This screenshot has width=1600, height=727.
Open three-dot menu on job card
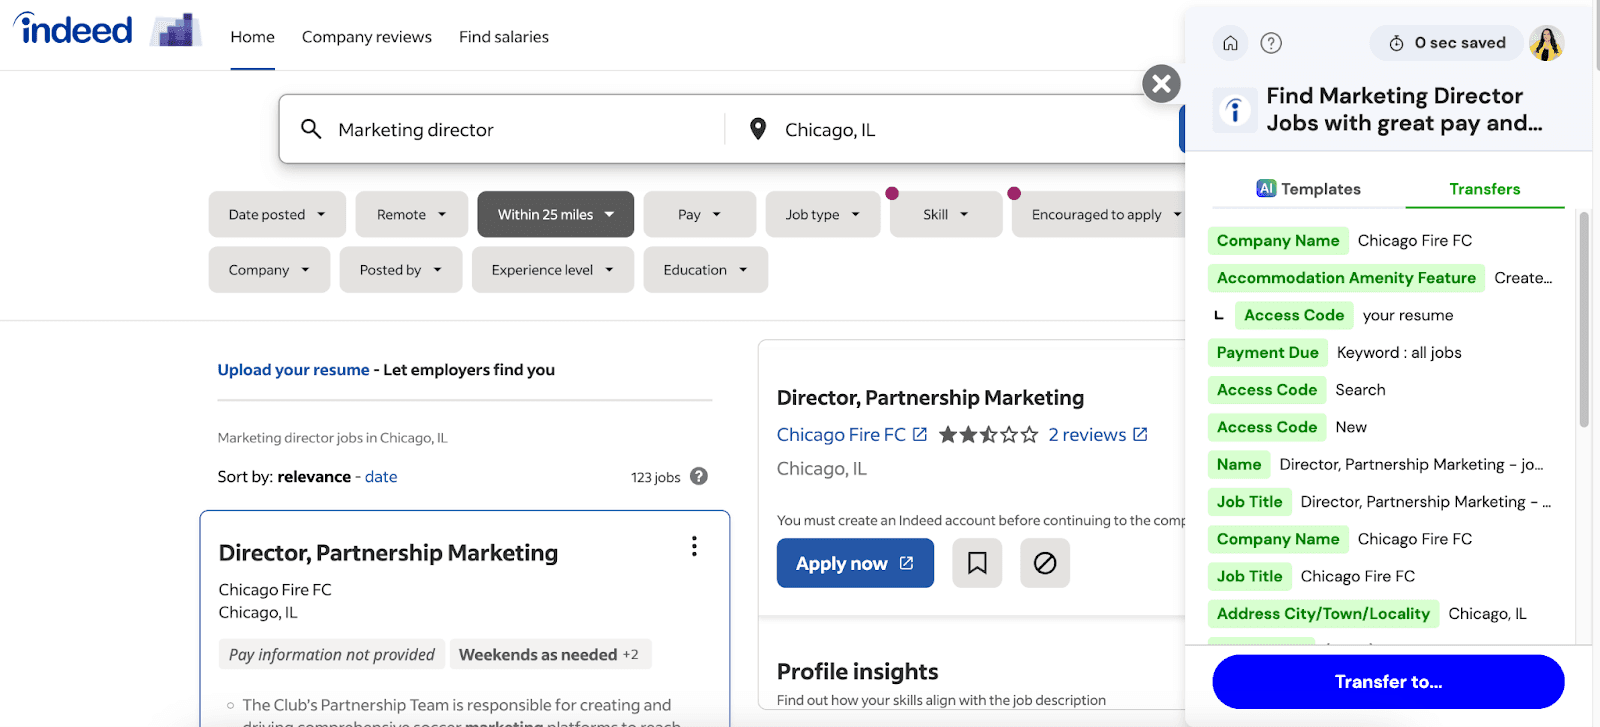(x=694, y=546)
